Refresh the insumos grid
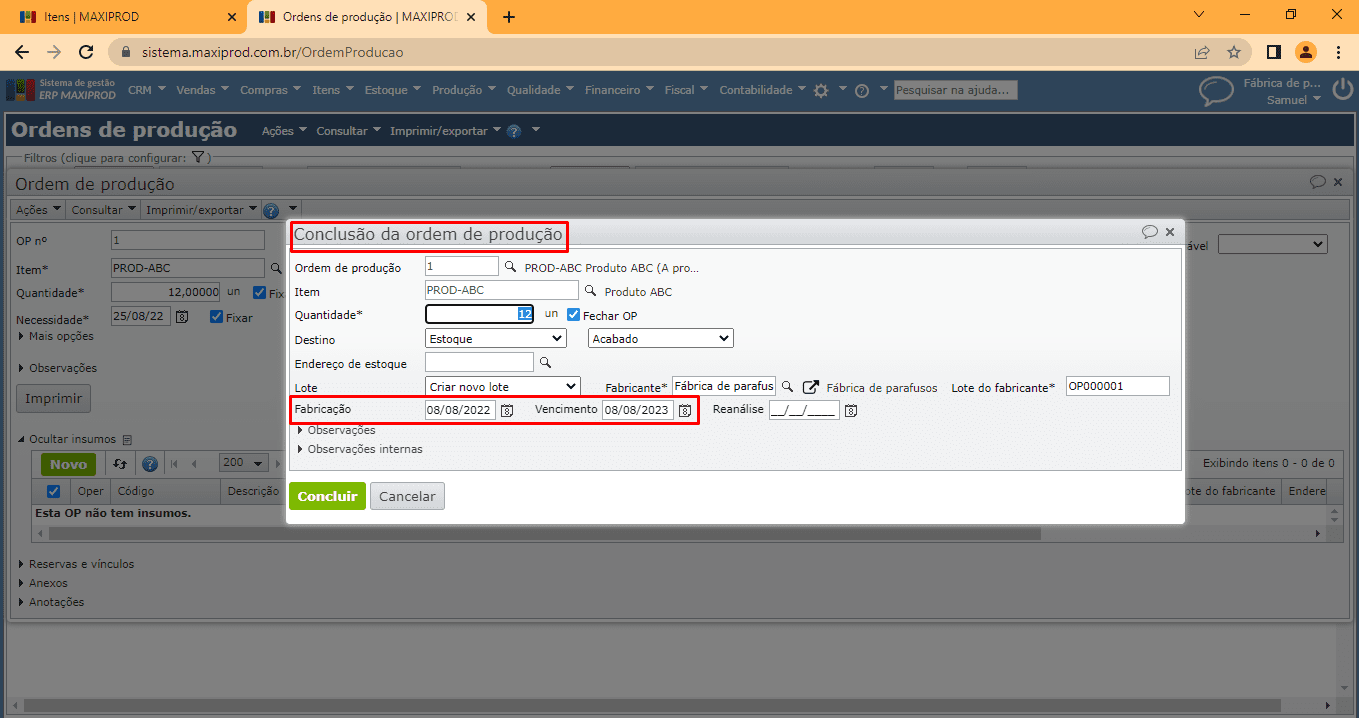This screenshot has height=718, width=1359. [x=120, y=464]
